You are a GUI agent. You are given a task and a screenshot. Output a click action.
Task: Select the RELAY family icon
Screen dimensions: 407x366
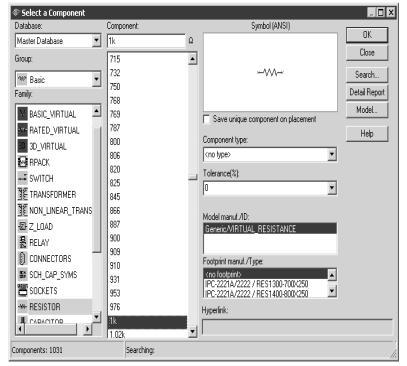[x=22, y=242]
